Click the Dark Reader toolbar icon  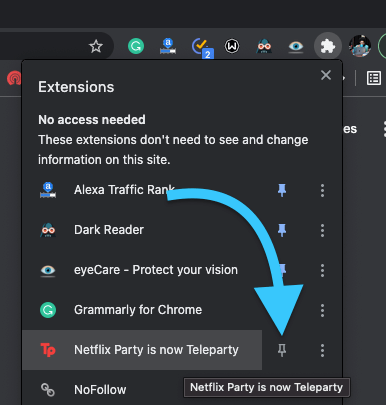(264, 46)
